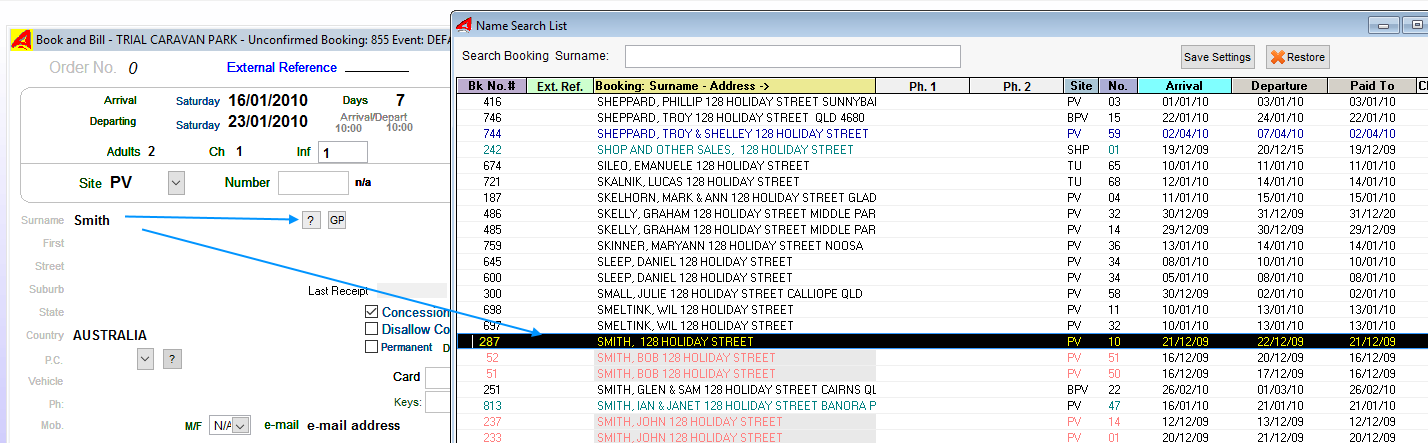Click the surname search question mark button
This screenshot has height=443, width=1428.
pyautogui.click(x=311, y=221)
